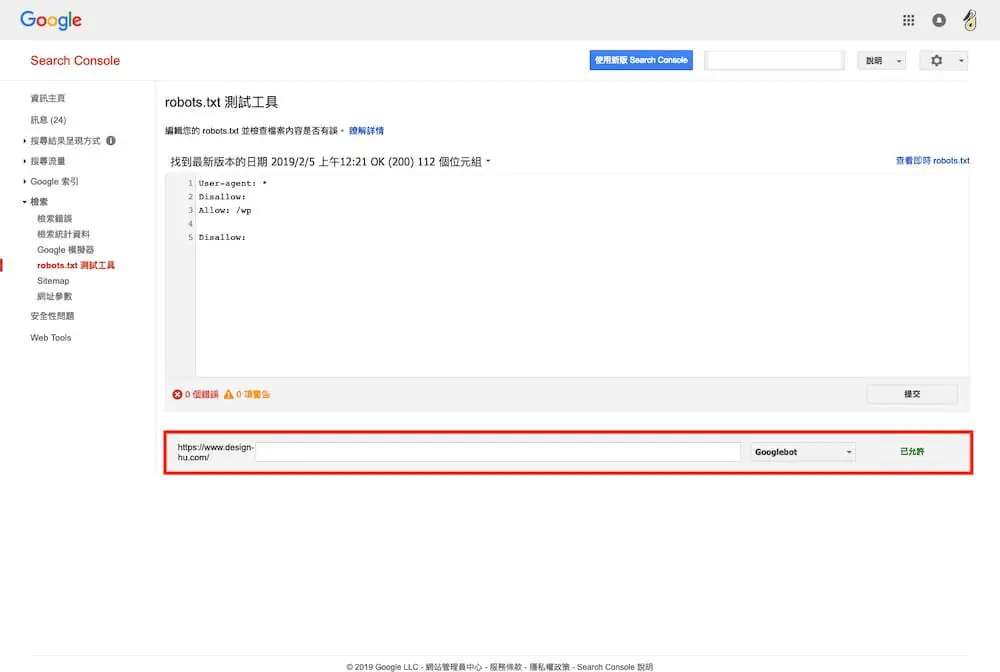
Task: Open 訊息 (24) messages
Action: click(48, 120)
